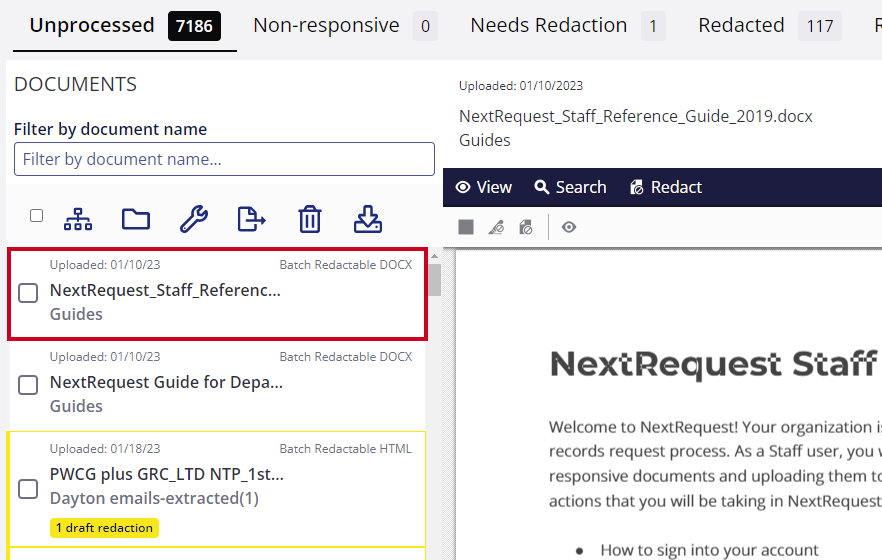Focus the Filter by document name field
Screen dimensions: 882x560
point(224,159)
